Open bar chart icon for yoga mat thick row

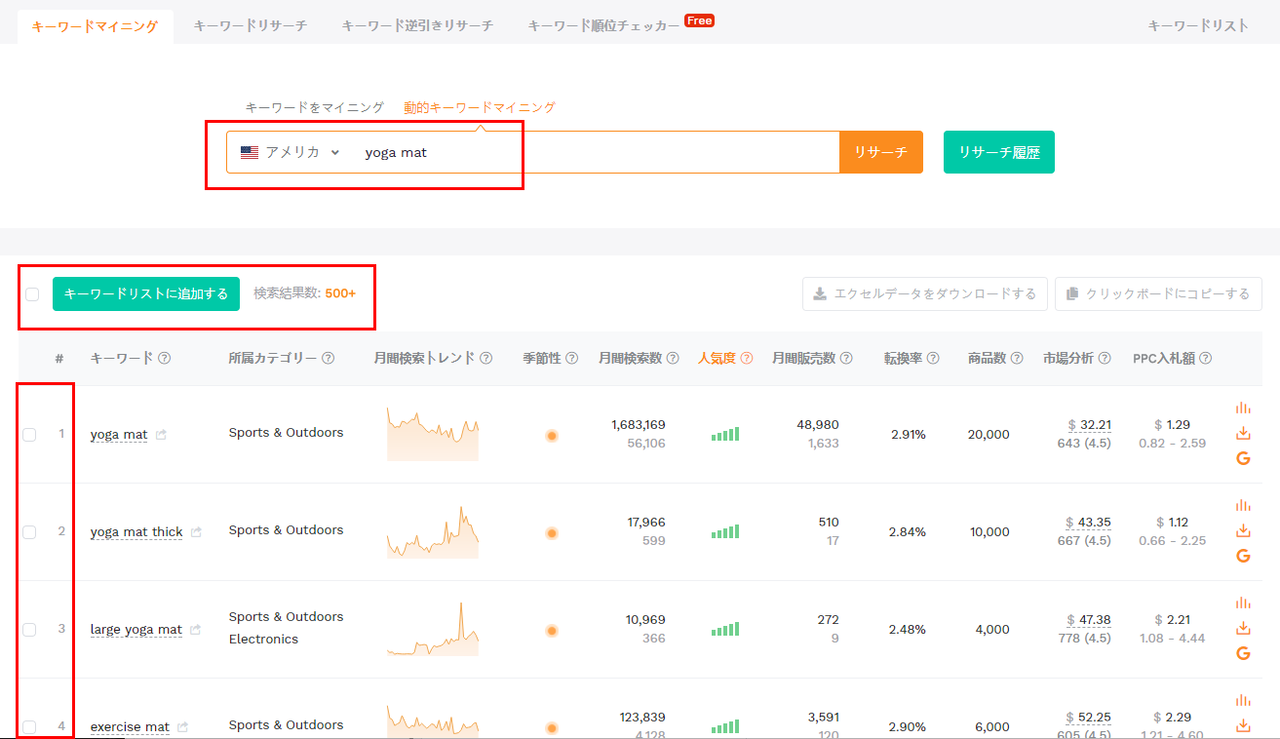(1243, 505)
